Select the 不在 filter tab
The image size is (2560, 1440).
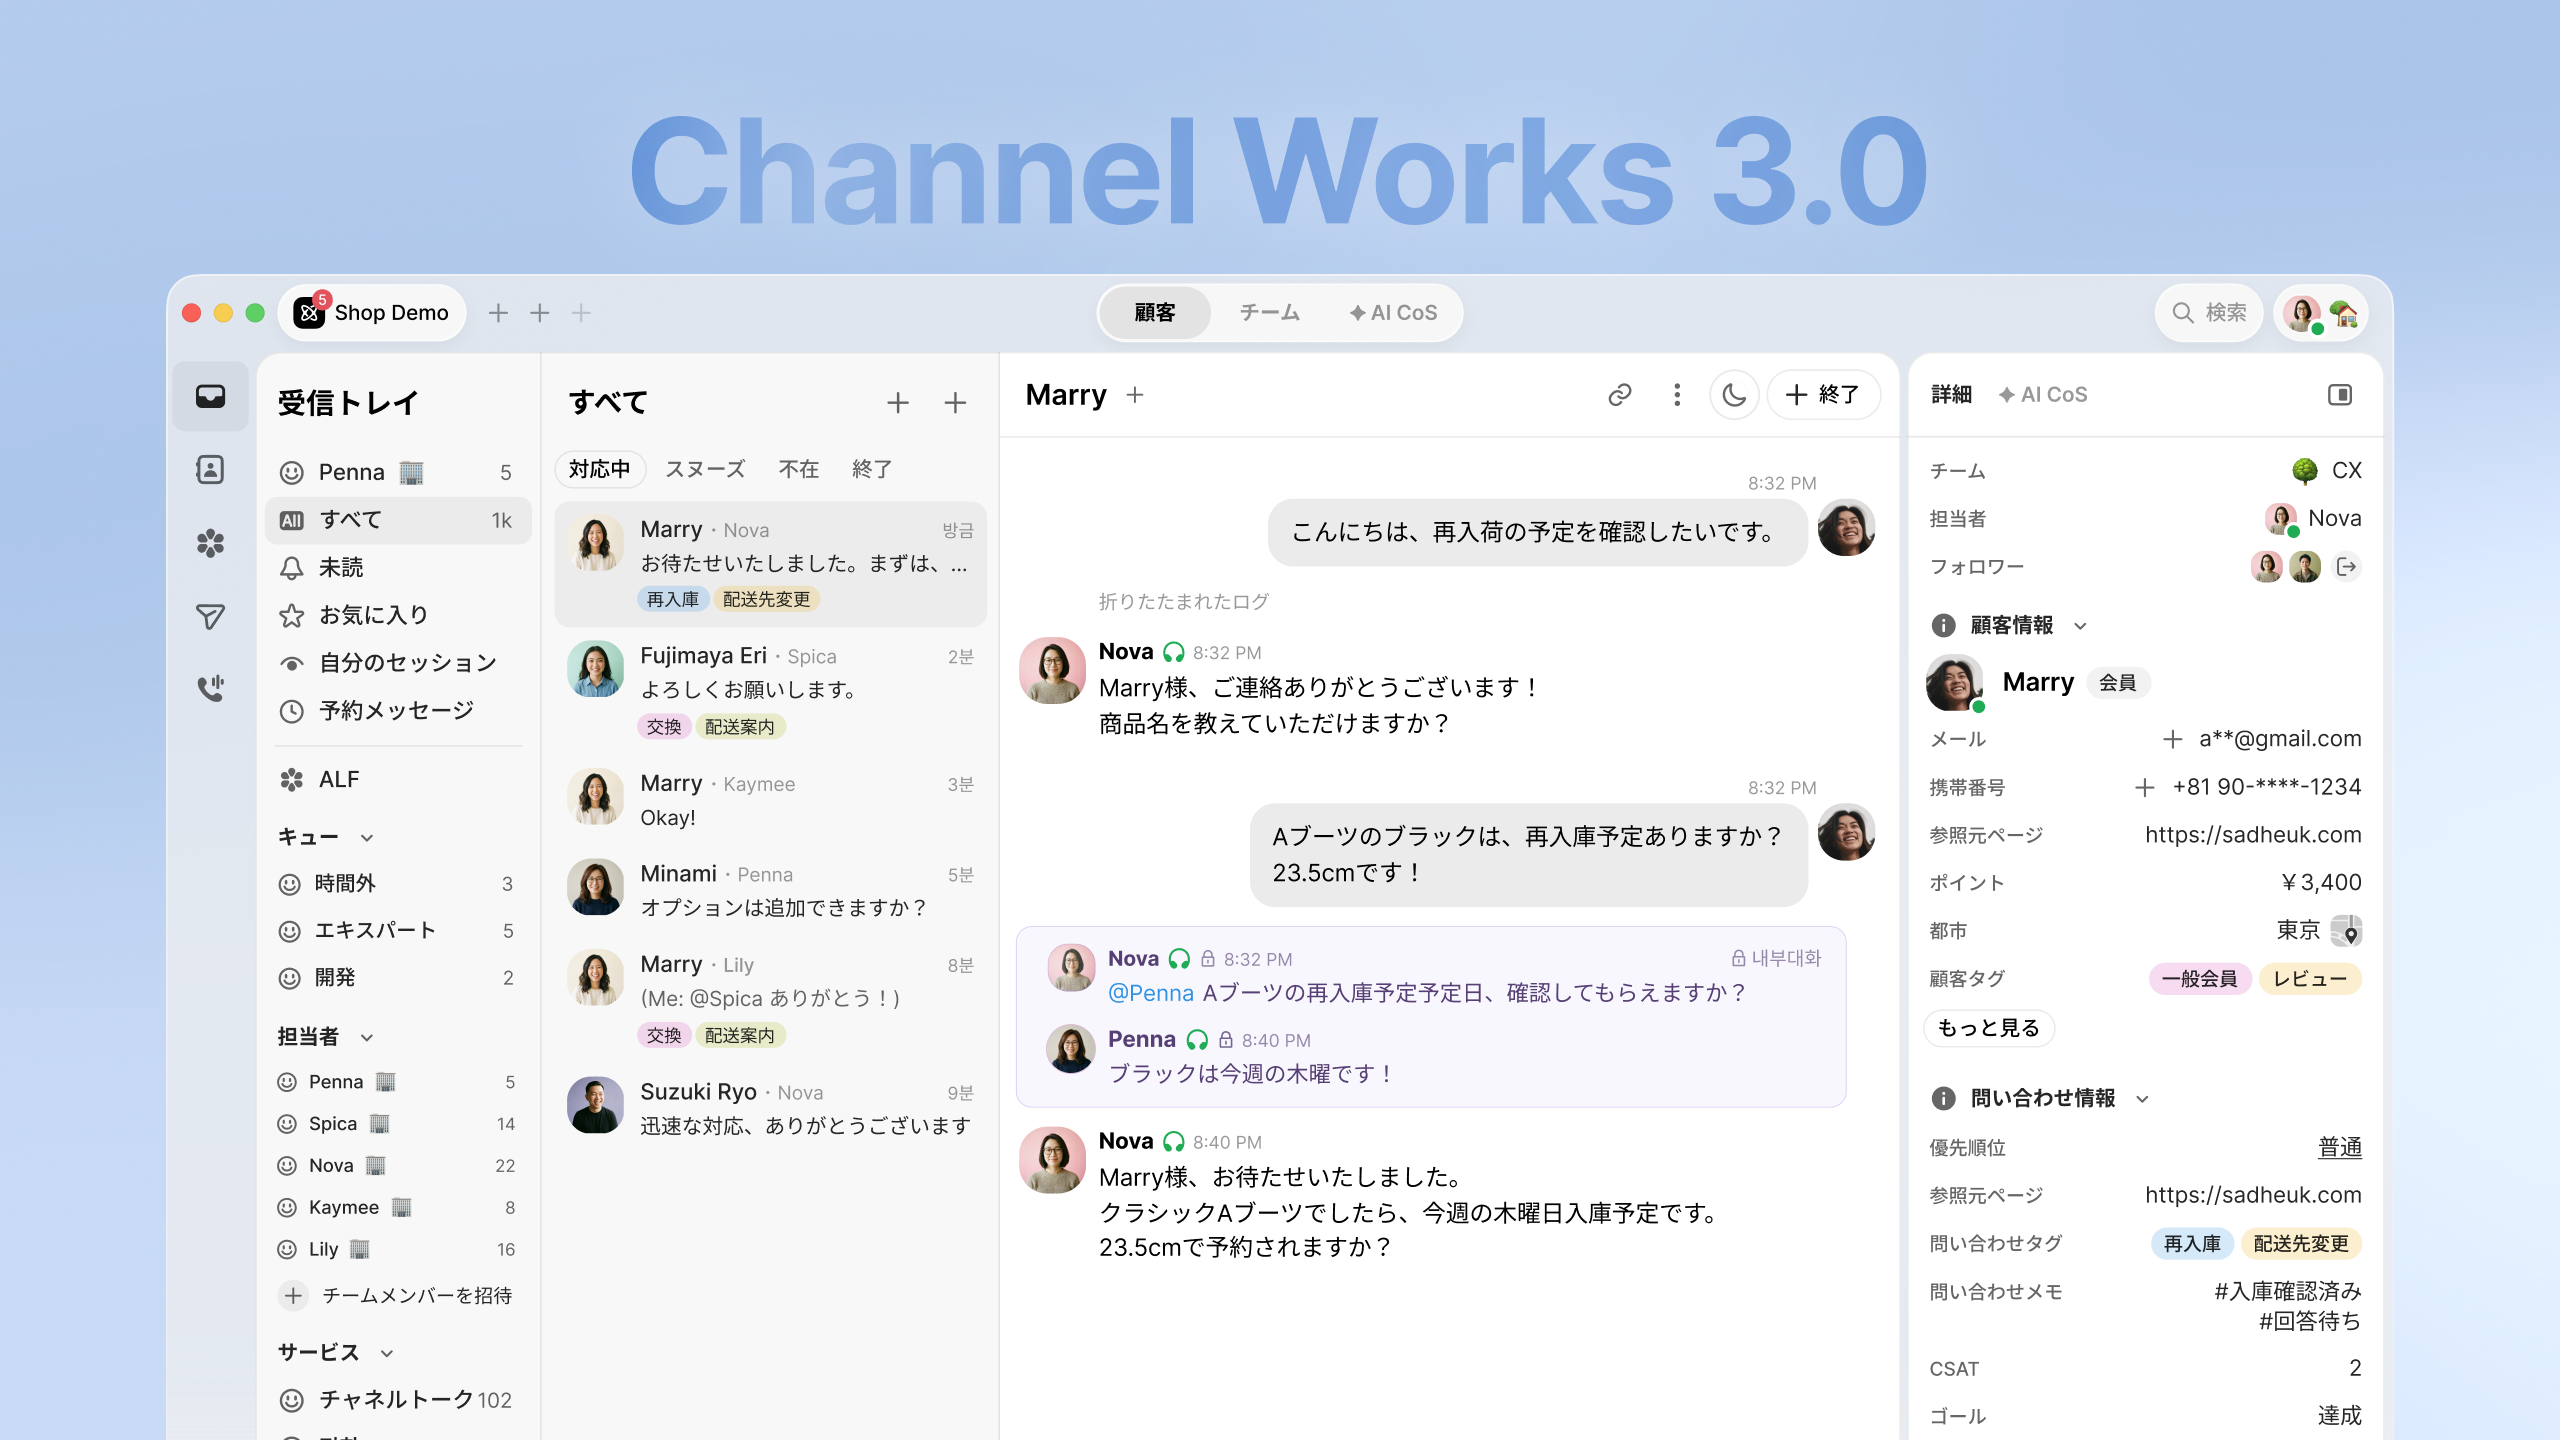click(x=799, y=469)
